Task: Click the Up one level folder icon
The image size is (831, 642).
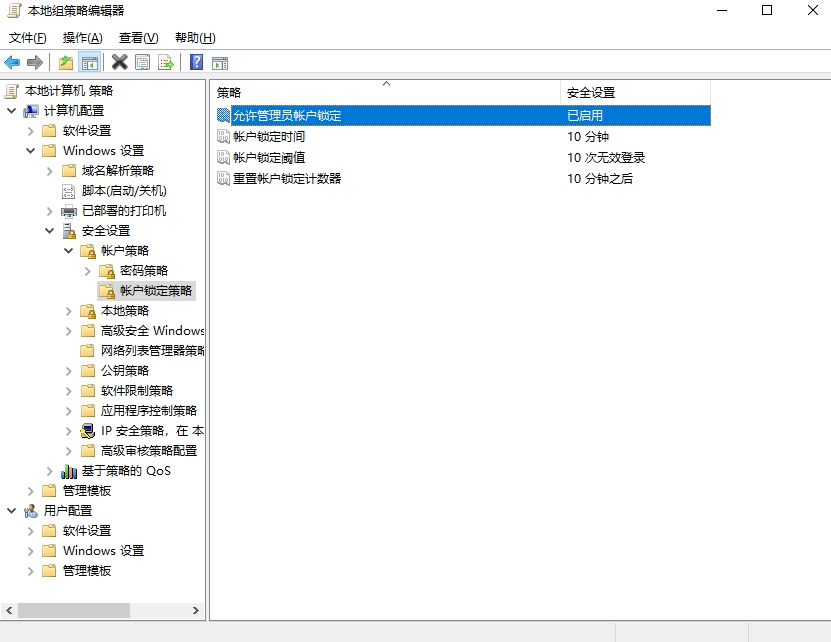Action: pos(66,63)
